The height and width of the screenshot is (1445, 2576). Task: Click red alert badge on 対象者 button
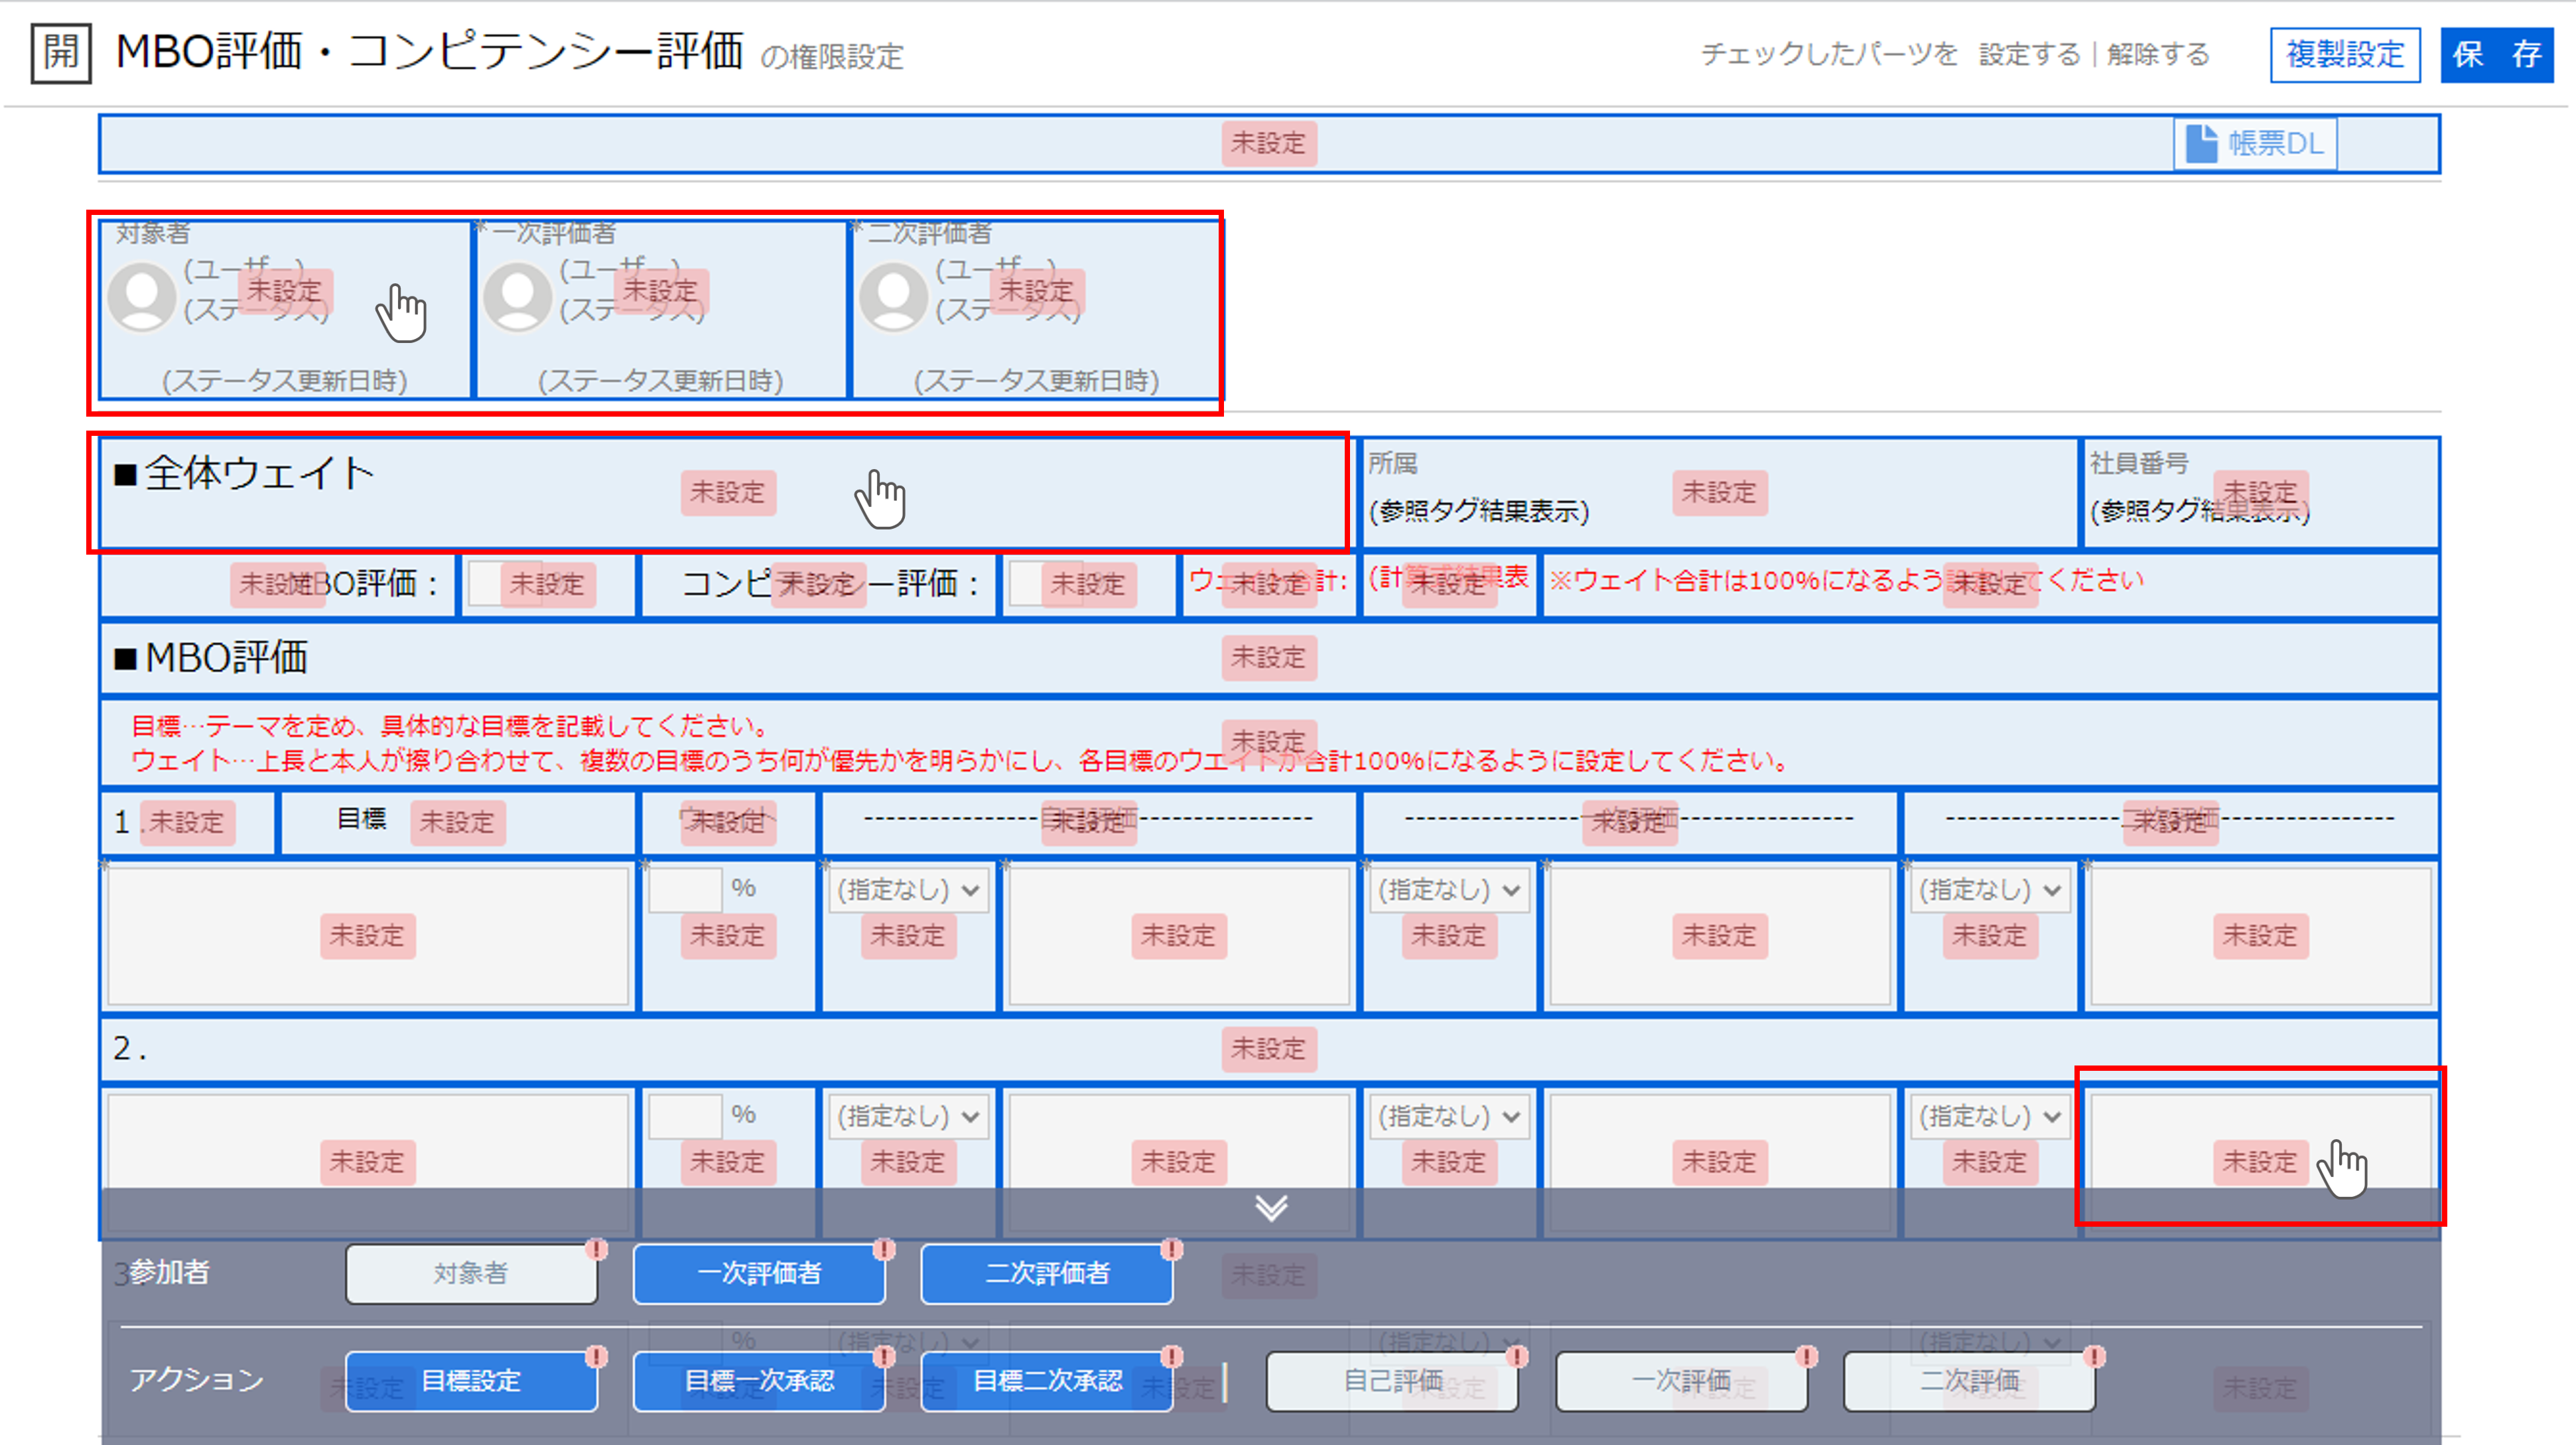tap(597, 1249)
